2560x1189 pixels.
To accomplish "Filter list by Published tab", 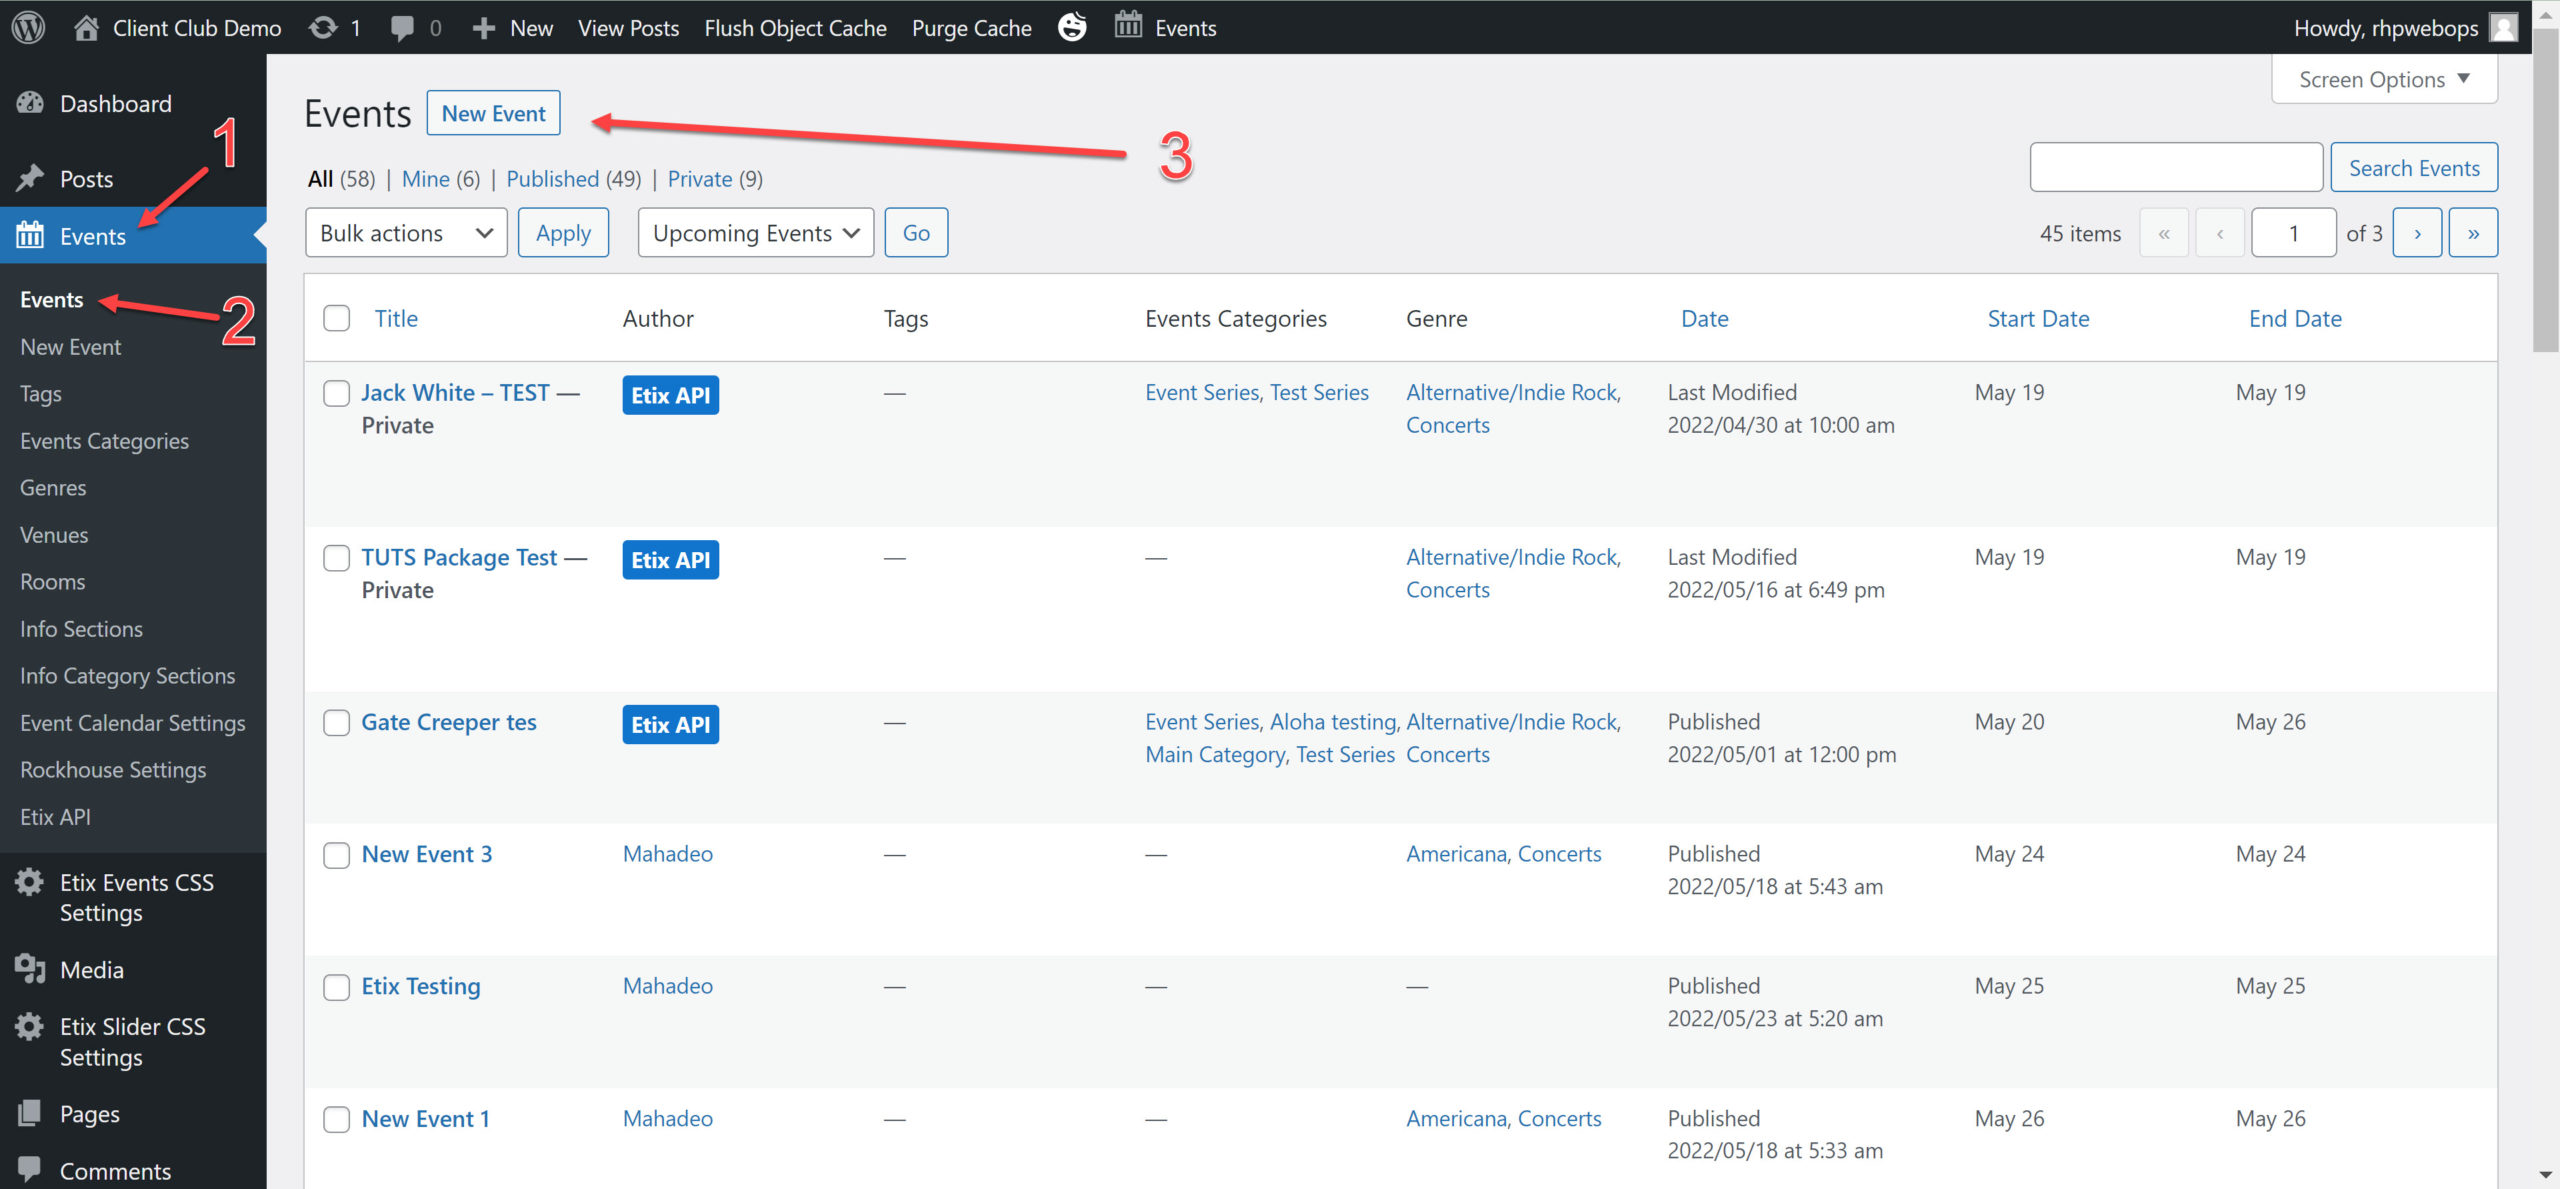I will 552,178.
